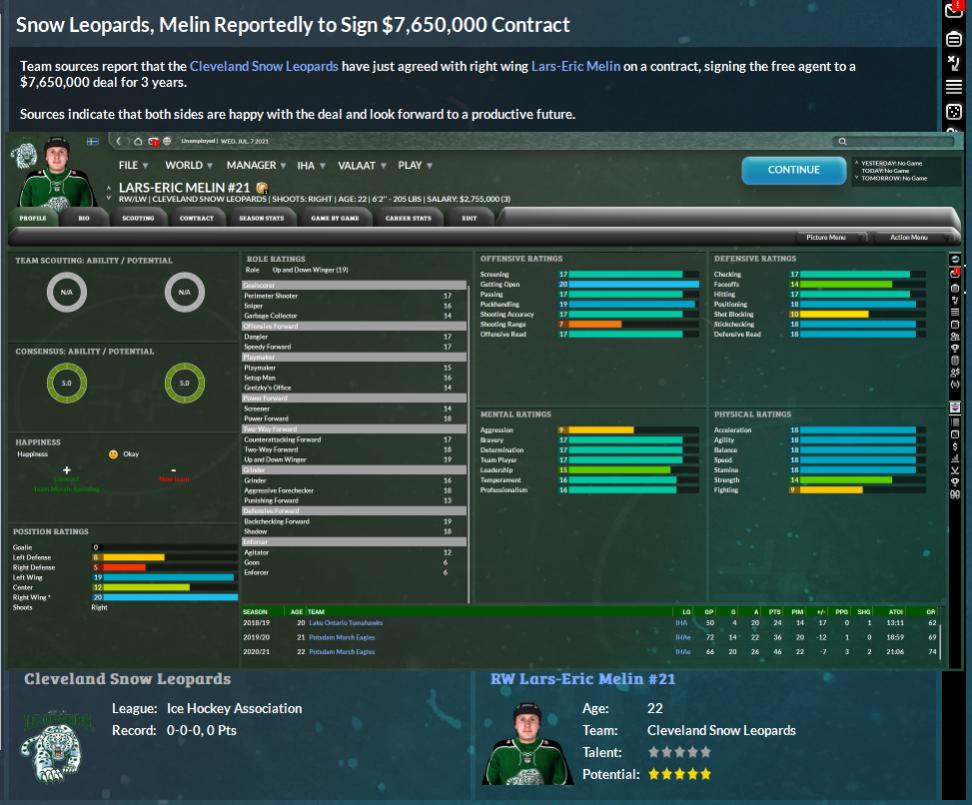This screenshot has width=972, height=805.
Task: Select the Profile tab
Action: (33, 218)
